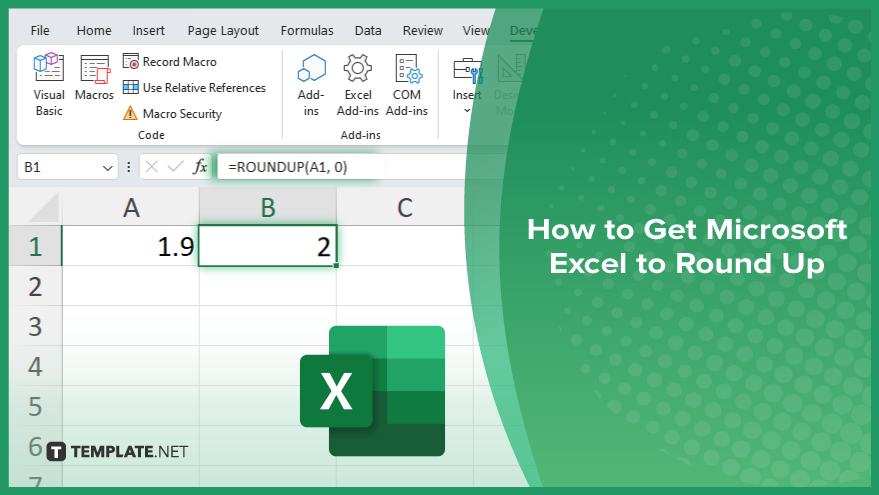Confirm formula with the checkmark icon
This screenshot has height=495, width=879.
175,166
